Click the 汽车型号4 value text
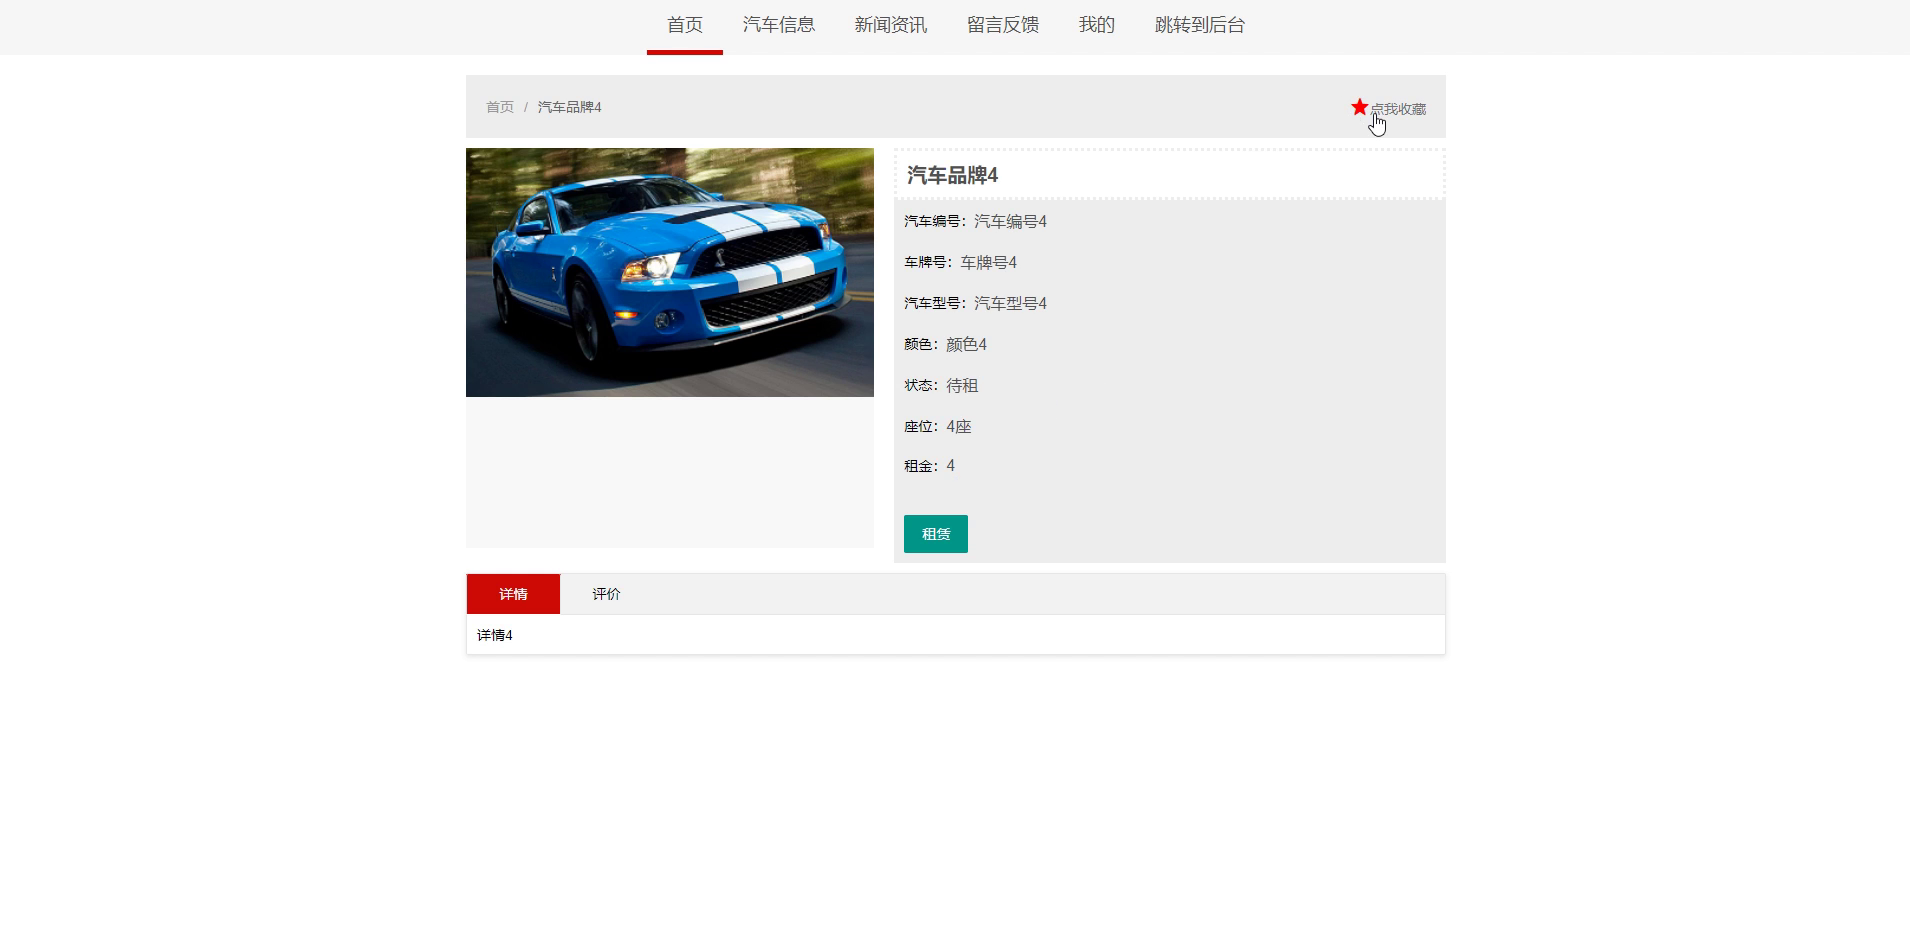1910x928 pixels. coord(1010,303)
